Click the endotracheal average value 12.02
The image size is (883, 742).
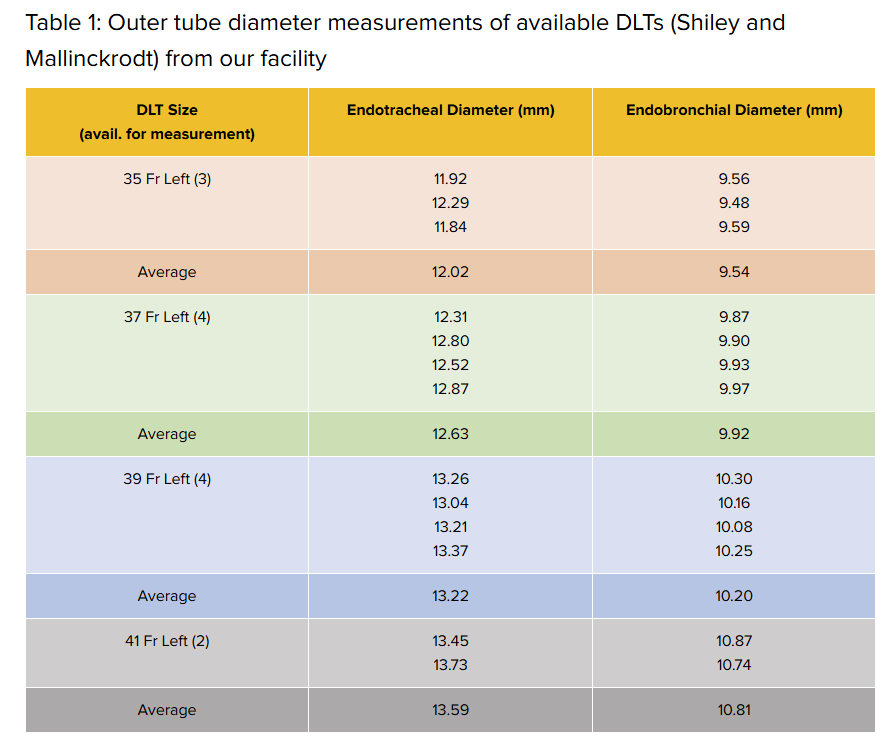450,272
